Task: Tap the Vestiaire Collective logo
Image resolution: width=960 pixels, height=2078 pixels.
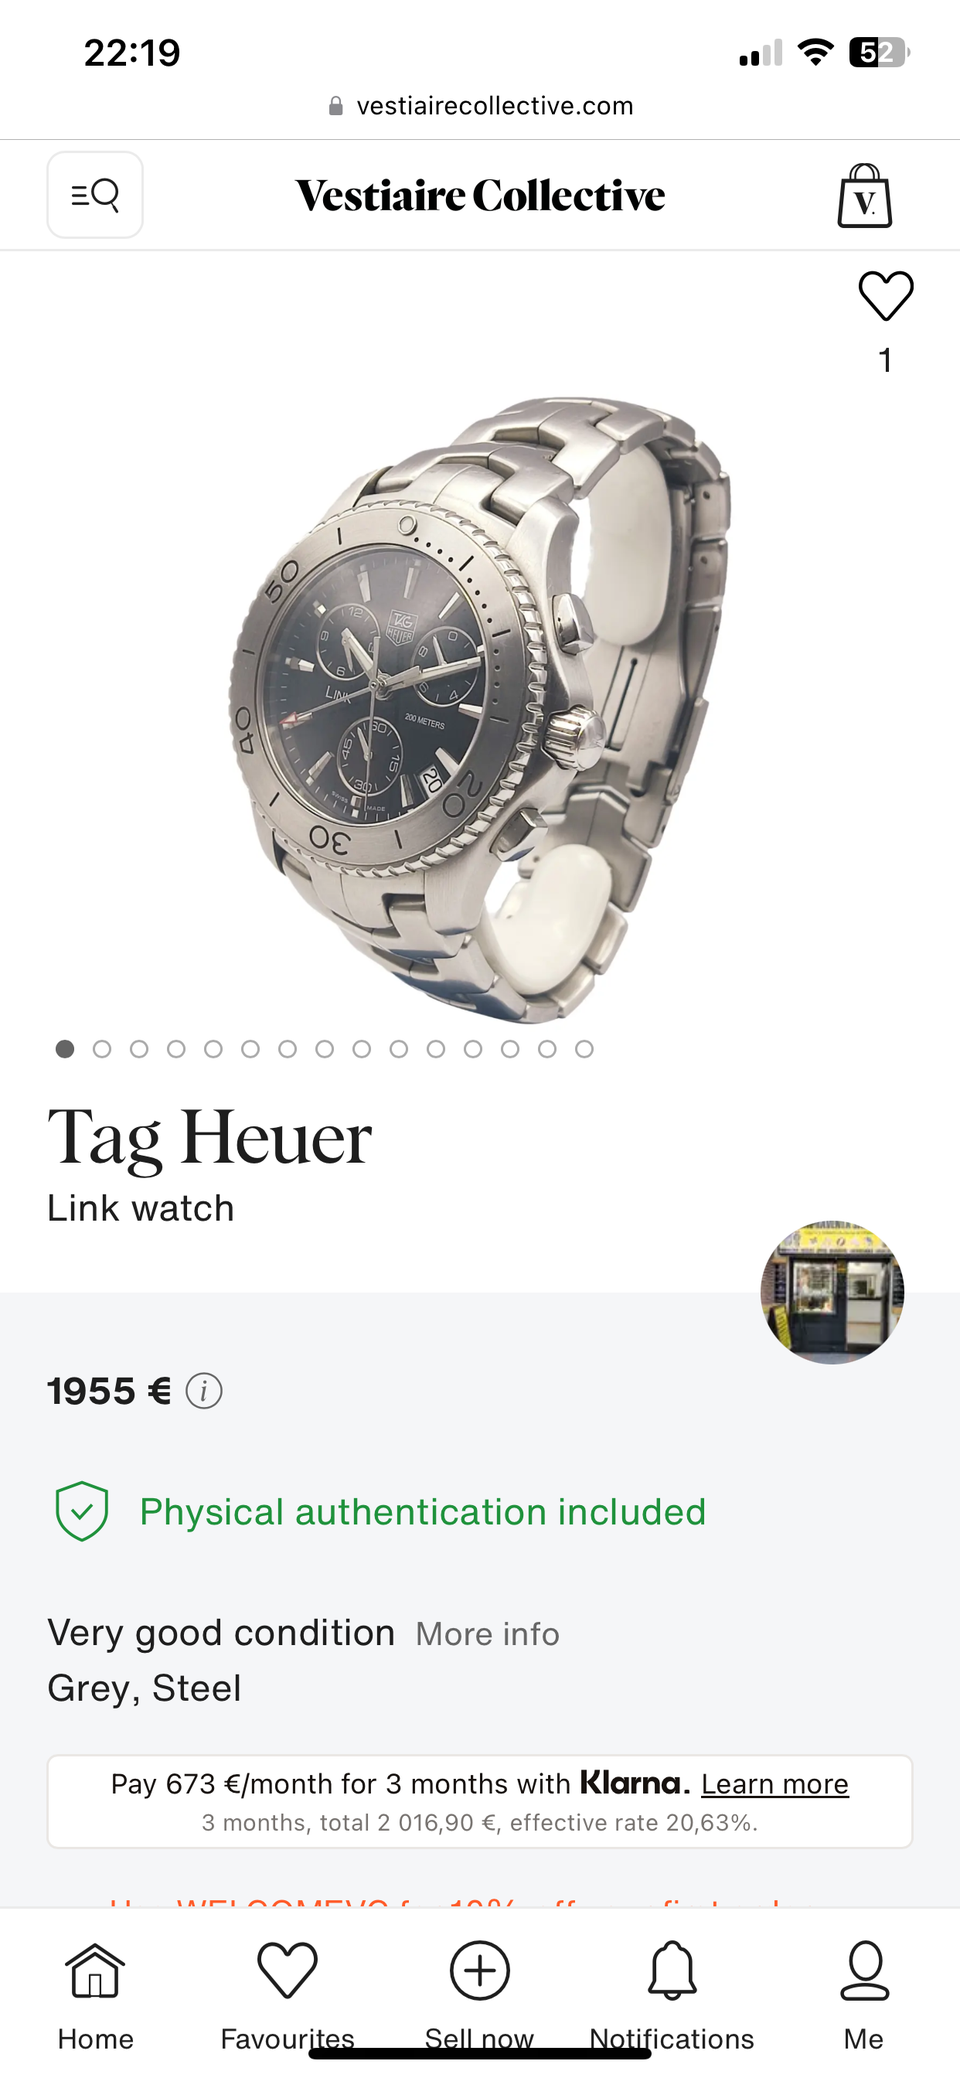Action: click(480, 195)
